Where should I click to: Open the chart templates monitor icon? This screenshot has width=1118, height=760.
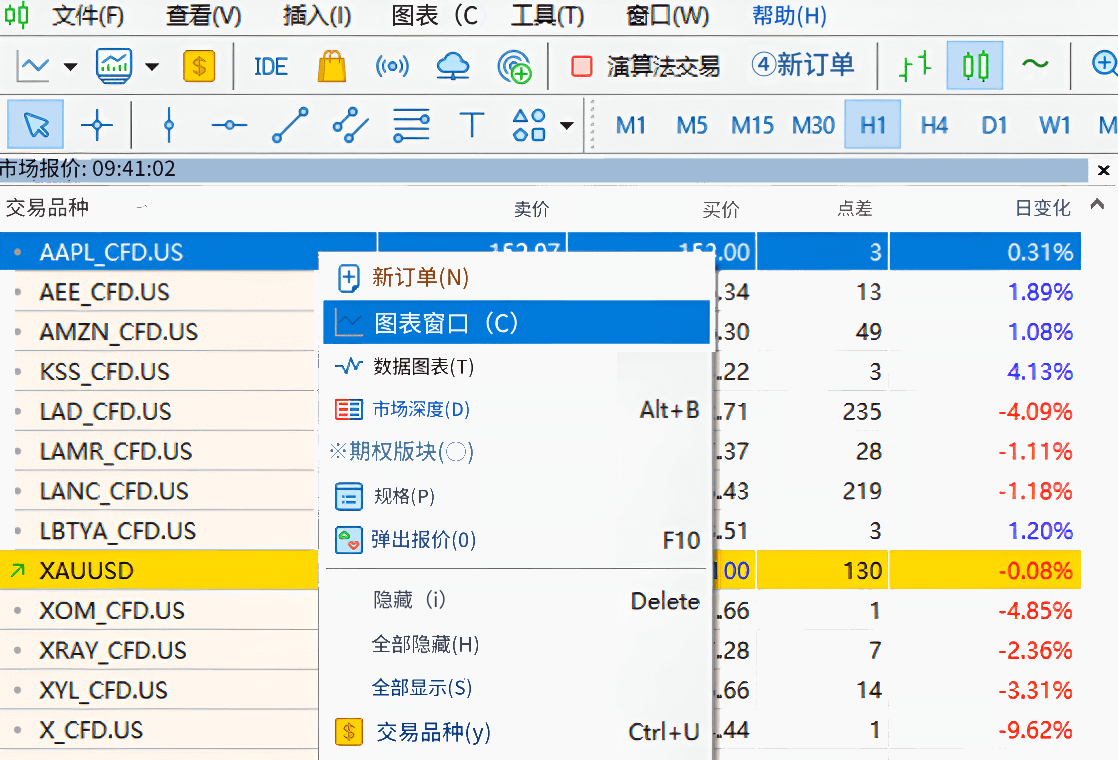[114, 66]
